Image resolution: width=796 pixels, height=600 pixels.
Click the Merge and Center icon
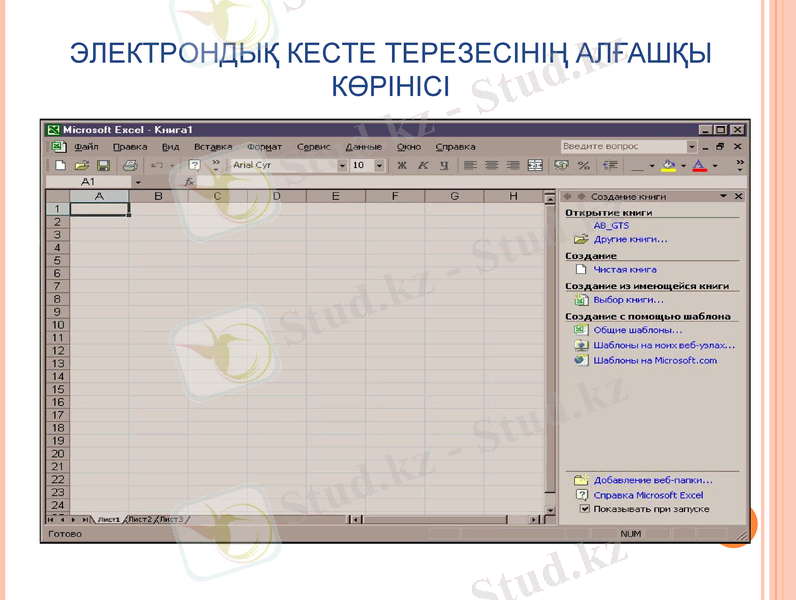(535, 165)
